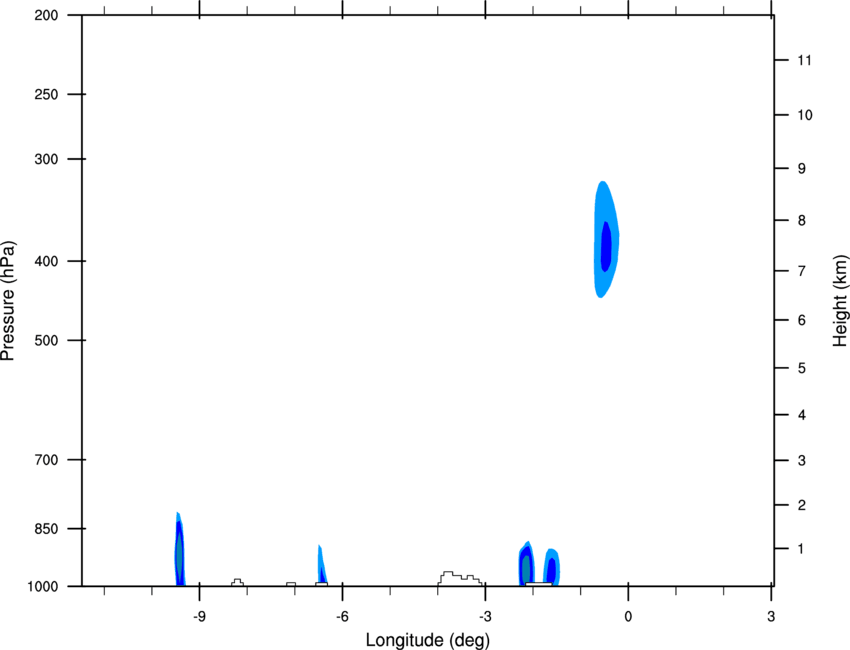Click the "Longitude (deg)" axis title

[x=428, y=640]
